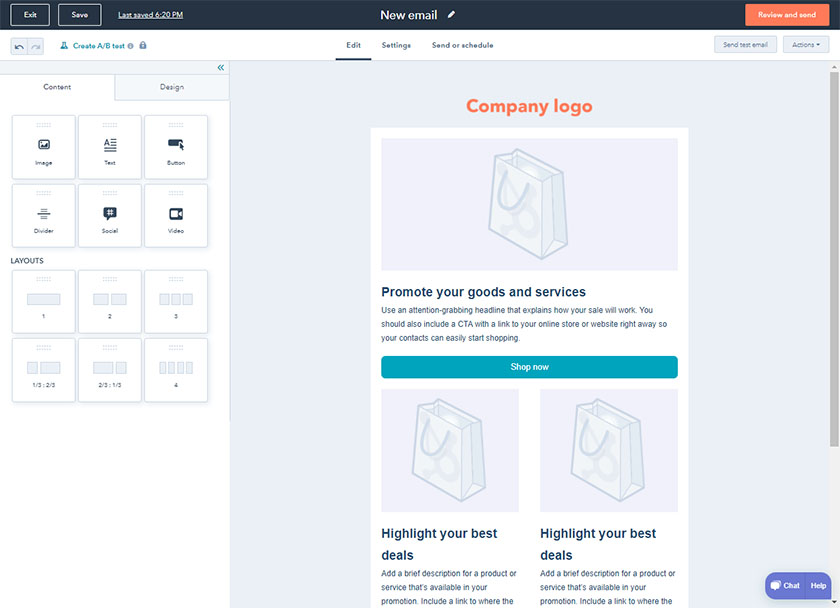The height and width of the screenshot is (608, 840).
Task: Select the Social content block
Action: tap(110, 215)
